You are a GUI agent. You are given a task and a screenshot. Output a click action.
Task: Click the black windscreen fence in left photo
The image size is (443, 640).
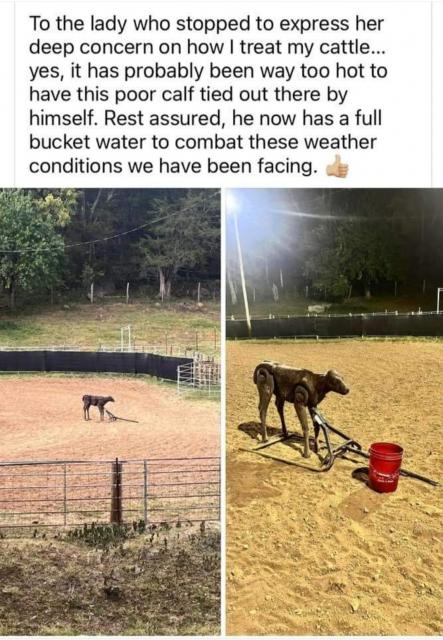(x=95, y=362)
